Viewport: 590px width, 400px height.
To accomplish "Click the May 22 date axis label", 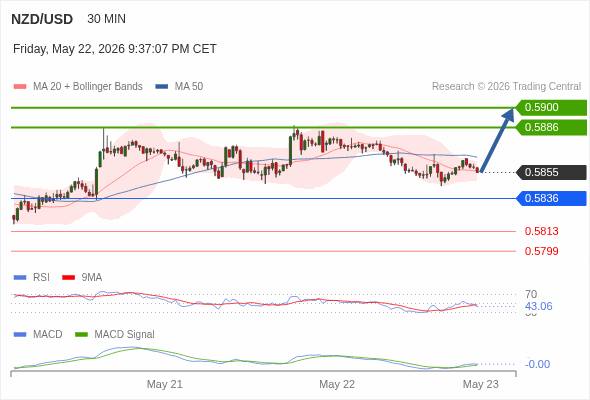I will [337, 385].
